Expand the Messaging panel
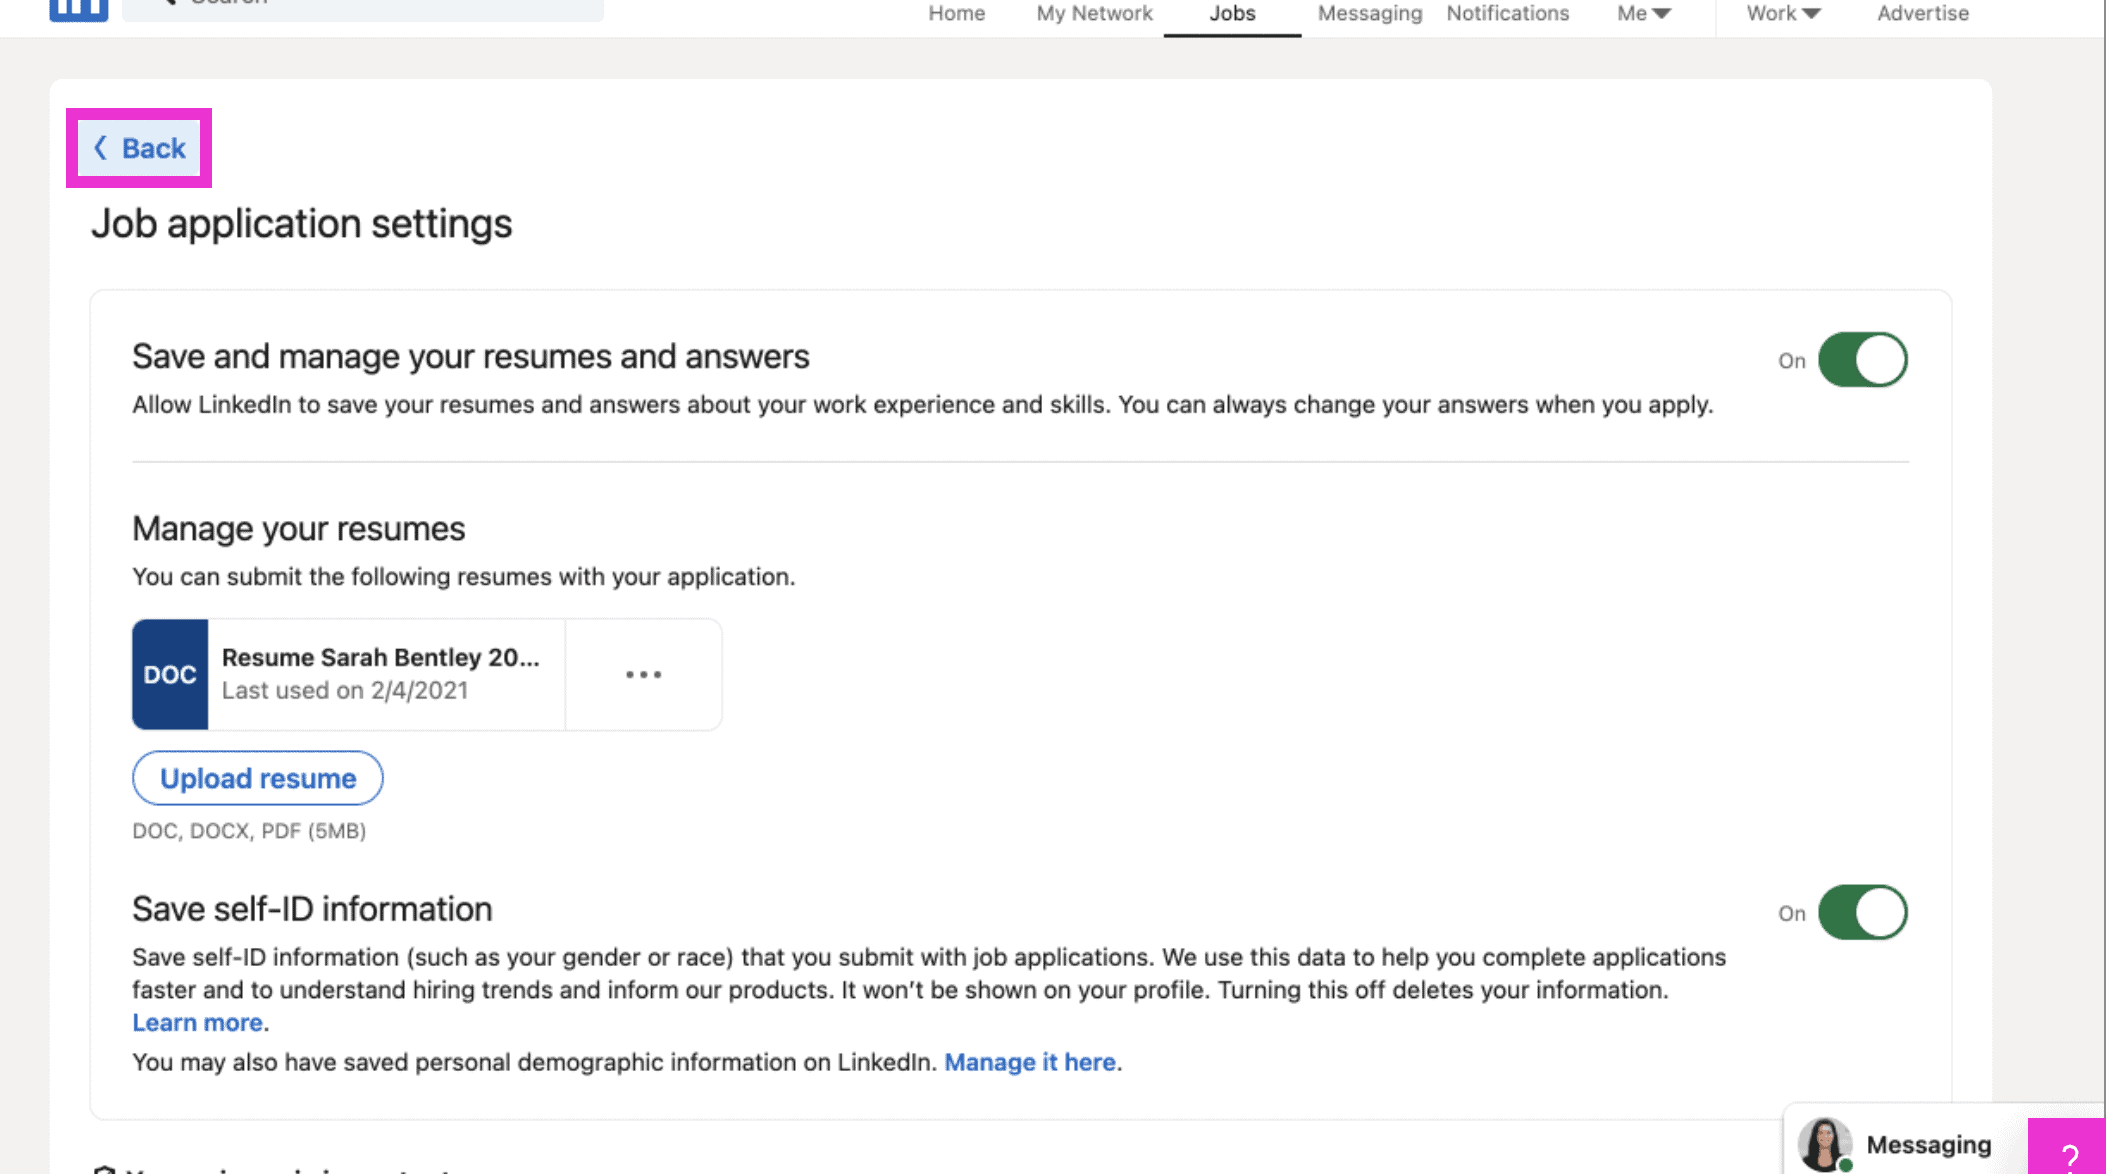 click(x=1928, y=1144)
